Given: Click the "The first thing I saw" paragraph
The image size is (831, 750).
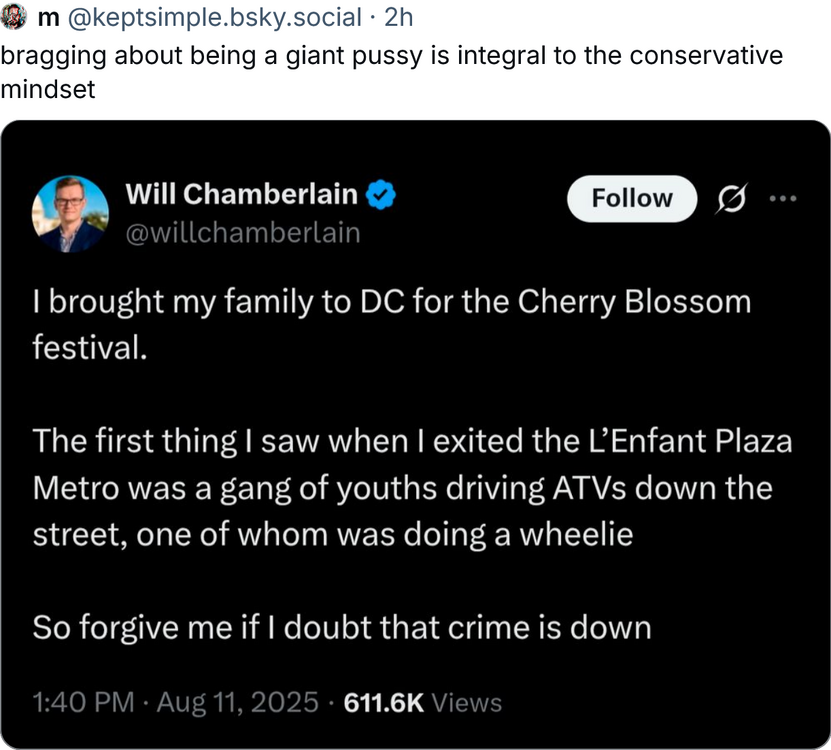Looking at the screenshot, I should (x=400, y=489).
